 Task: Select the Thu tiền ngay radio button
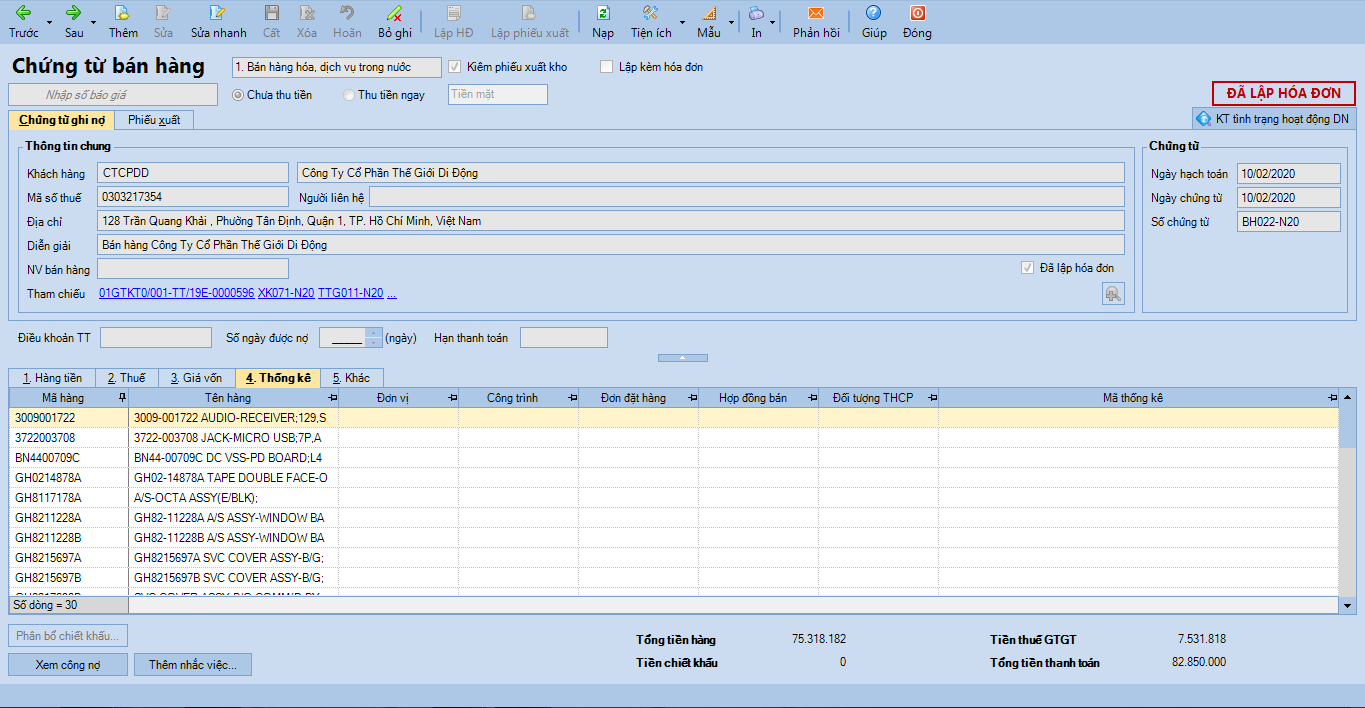click(348, 95)
